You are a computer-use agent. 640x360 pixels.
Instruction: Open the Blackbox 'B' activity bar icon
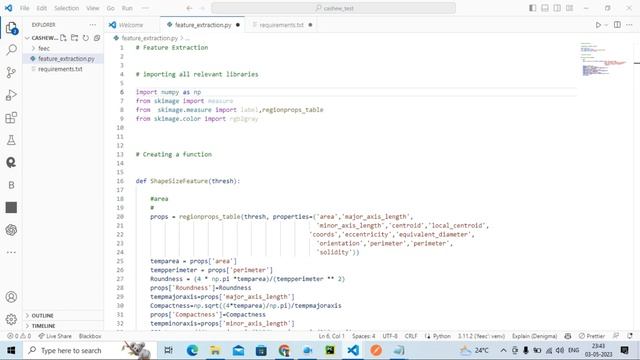click(11, 185)
